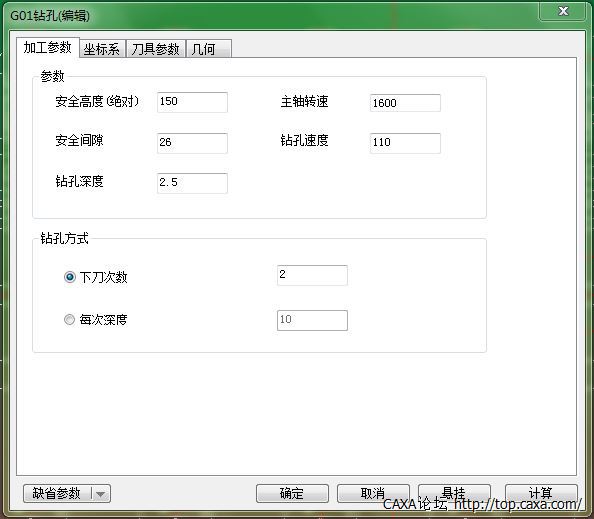Click the 安全间隙 field showing 26
The height and width of the screenshot is (519, 594).
point(192,143)
